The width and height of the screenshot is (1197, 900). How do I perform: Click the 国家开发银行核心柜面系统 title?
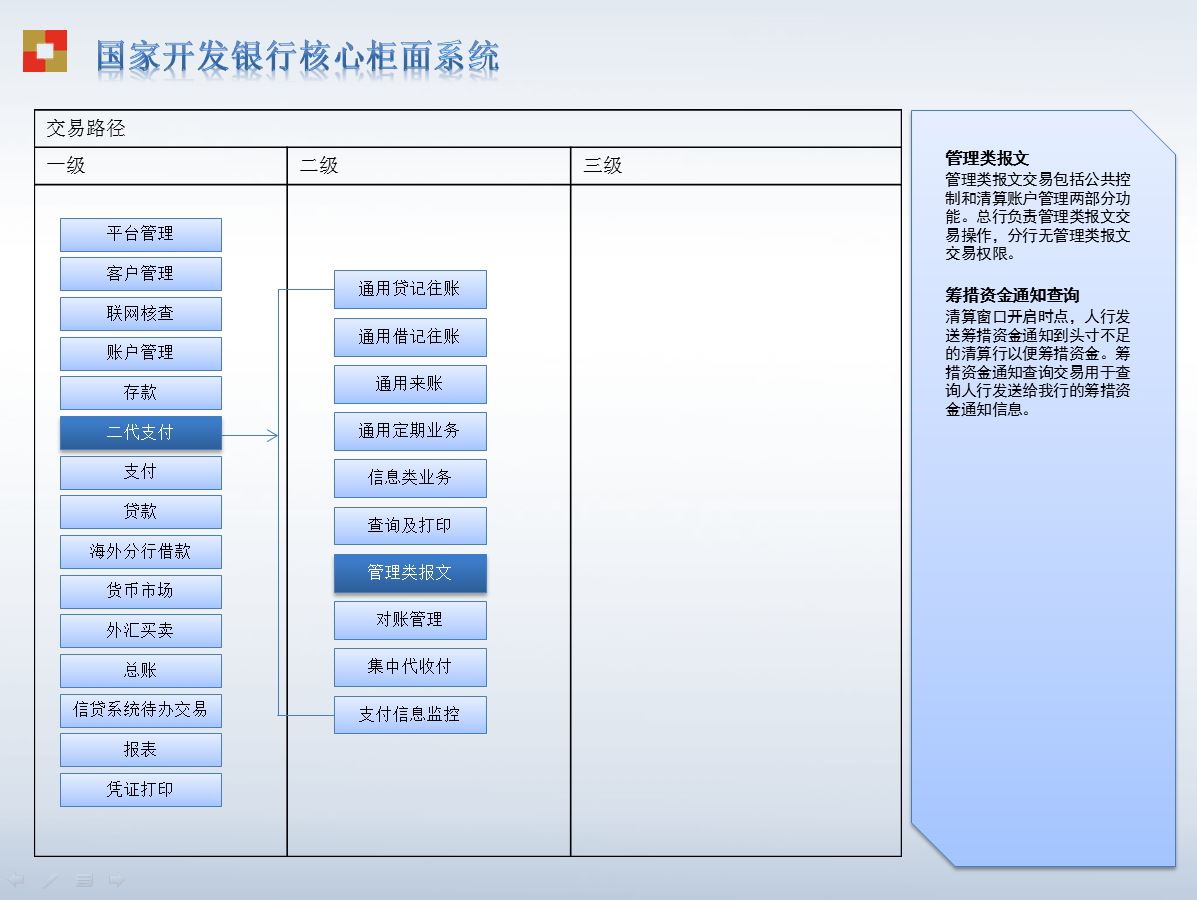(298, 57)
